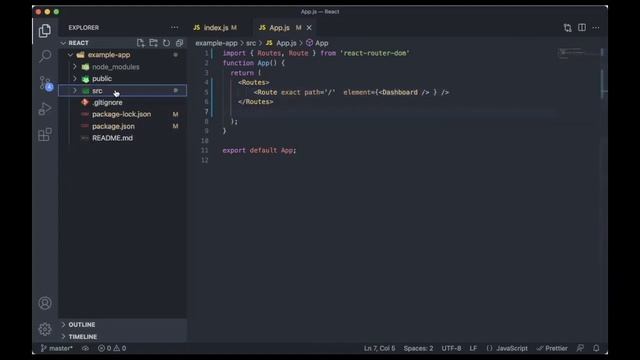
Task: Click New Folder icon in REACT header
Action: click(153, 43)
